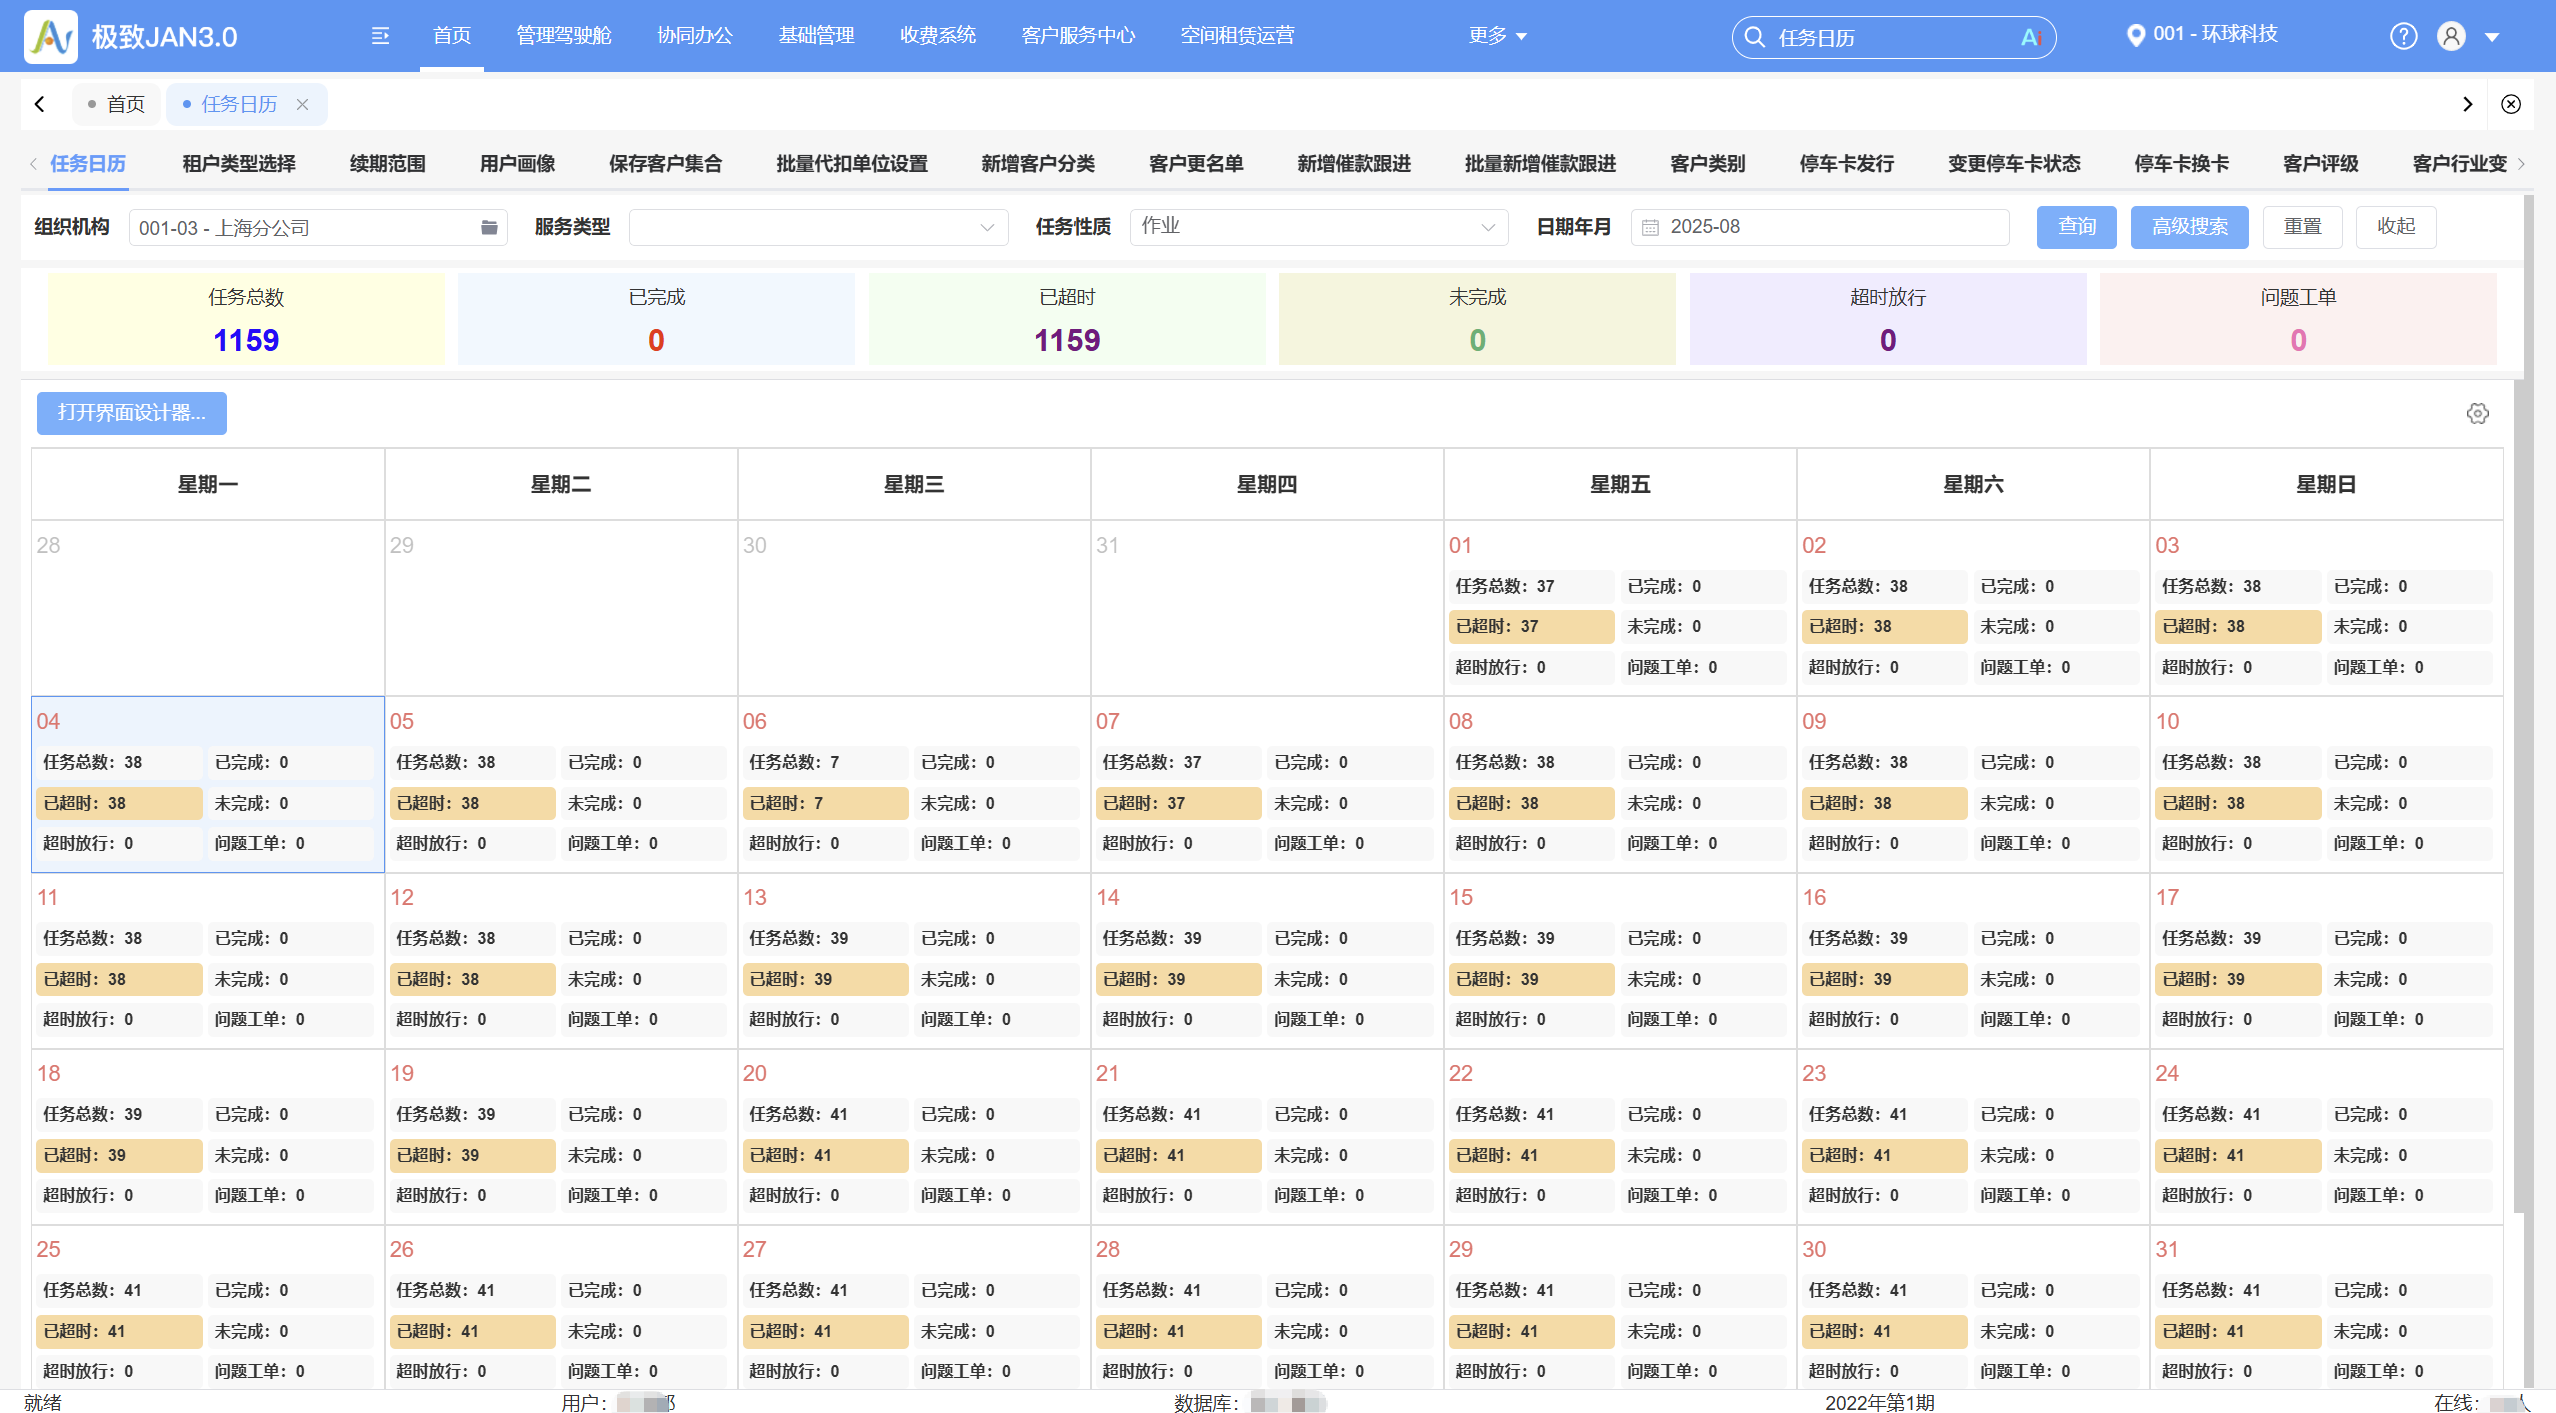The width and height of the screenshot is (2556, 1413).
Task: Click 任务总数: 37 on day 01
Action: click(x=1532, y=587)
